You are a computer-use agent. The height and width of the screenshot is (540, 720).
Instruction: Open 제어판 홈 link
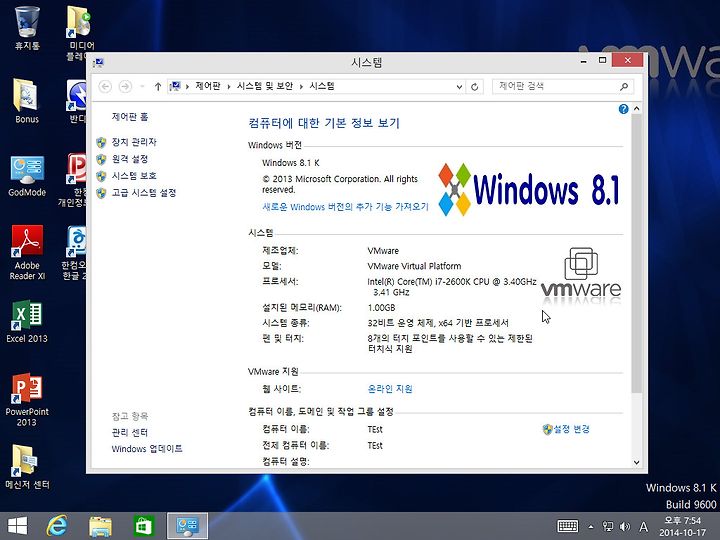click(130, 117)
